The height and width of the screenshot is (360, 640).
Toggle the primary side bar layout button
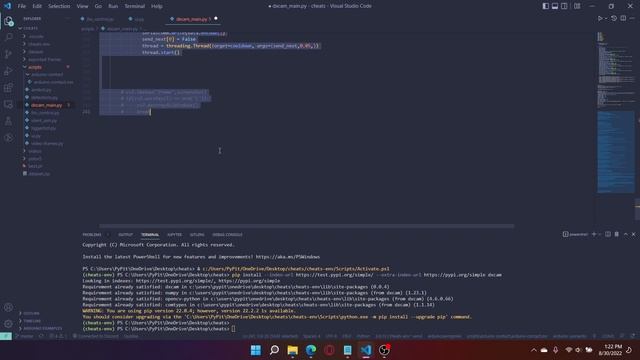coord(546,6)
